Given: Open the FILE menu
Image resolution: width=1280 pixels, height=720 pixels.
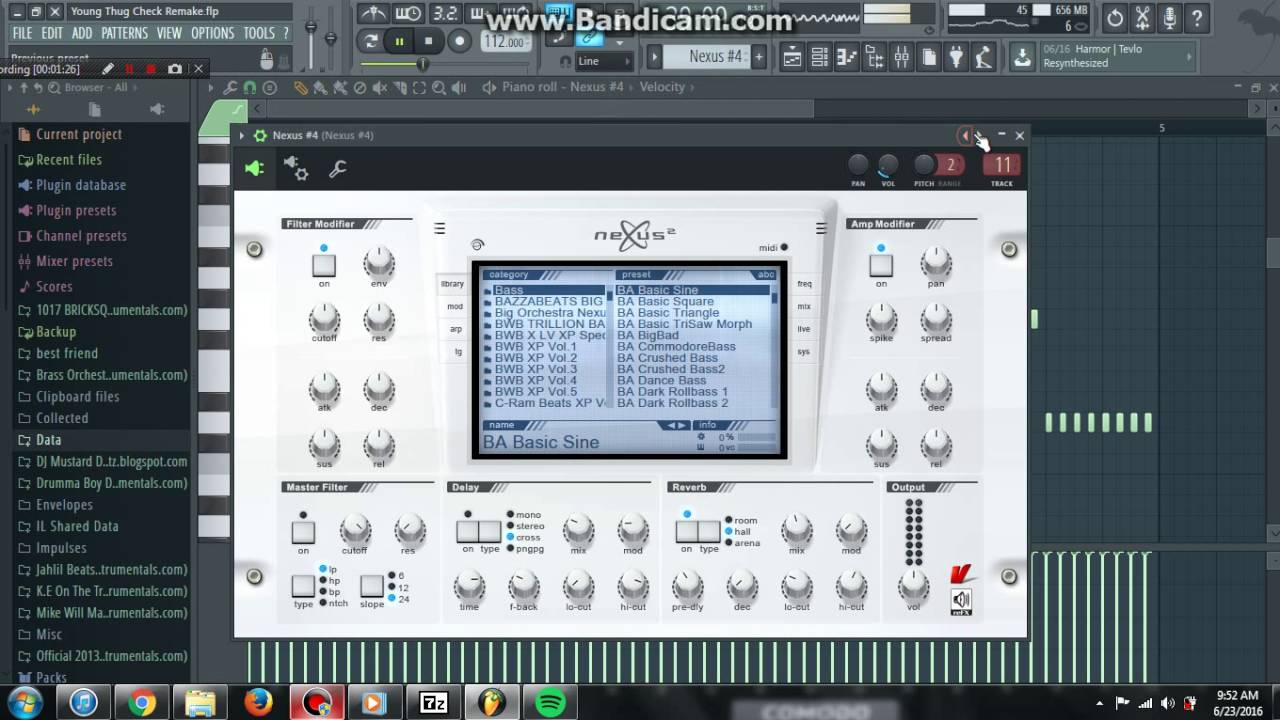Looking at the screenshot, I should (22, 33).
